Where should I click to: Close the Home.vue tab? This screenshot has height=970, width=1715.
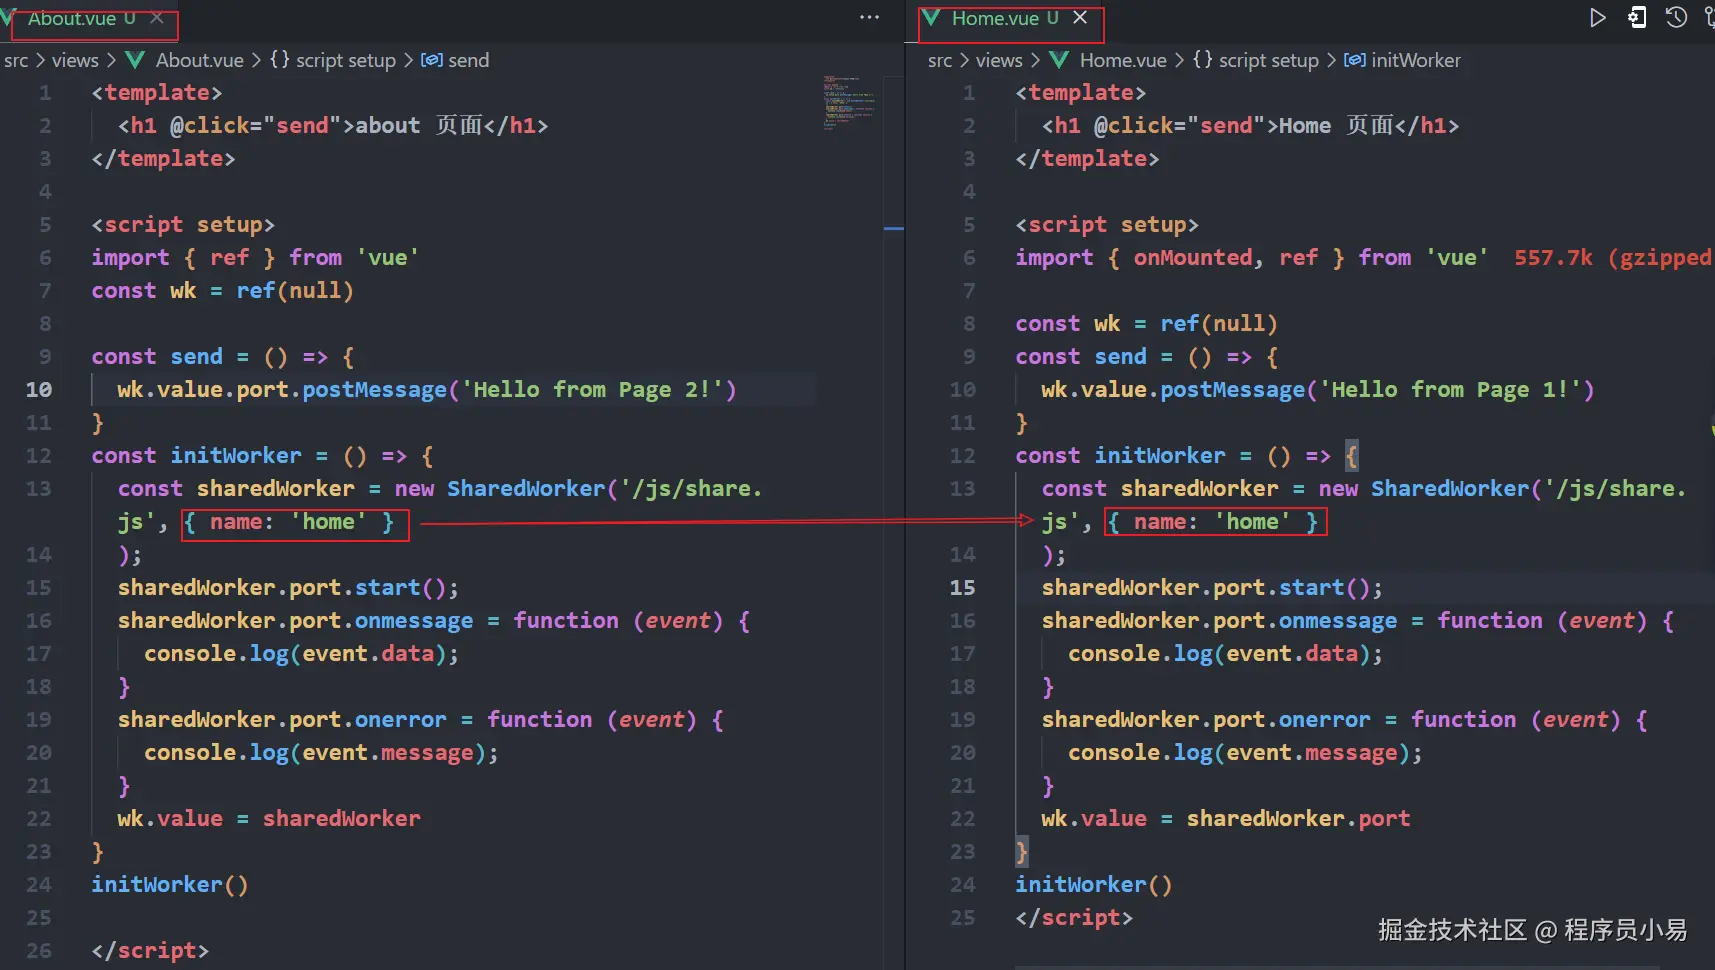click(1080, 18)
